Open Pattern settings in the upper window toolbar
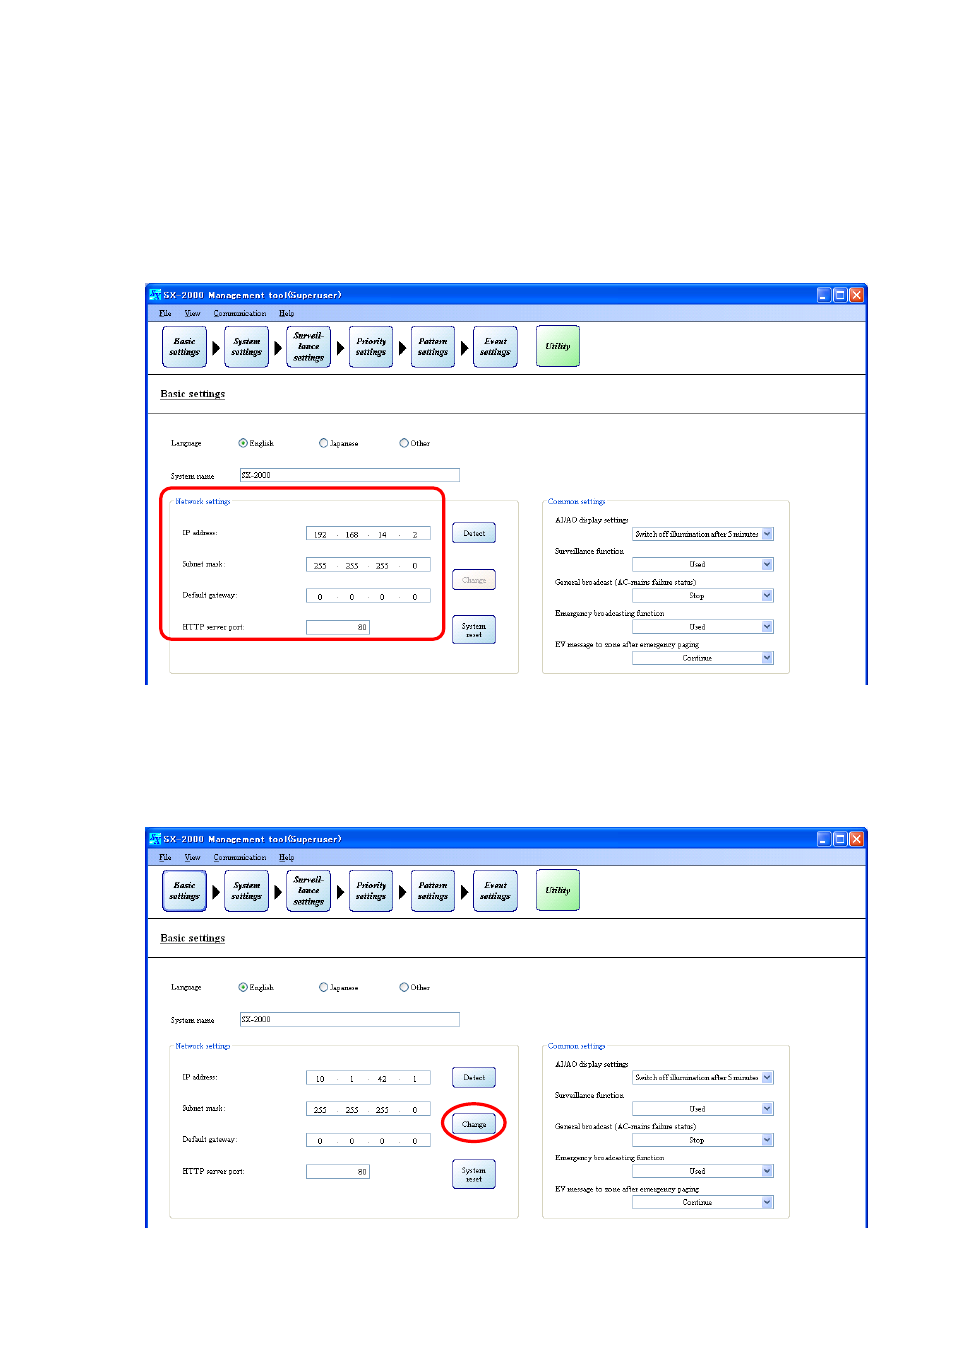Image resolution: width=954 pixels, height=1350 pixels. [433, 347]
